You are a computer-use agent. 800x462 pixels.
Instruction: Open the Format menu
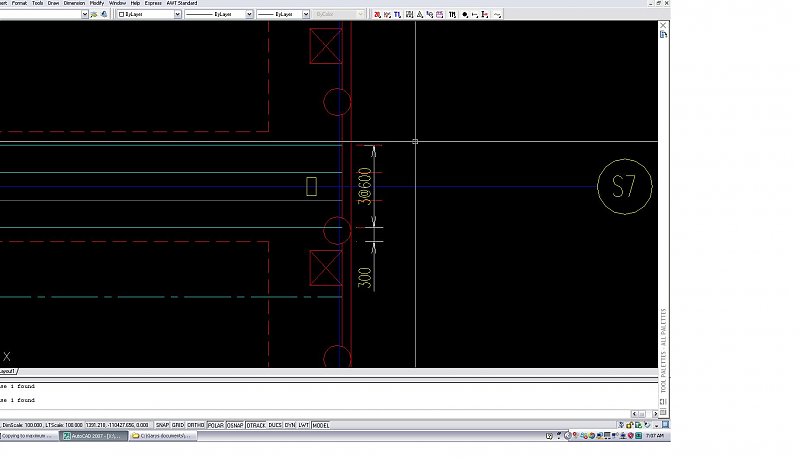tap(19, 3)
